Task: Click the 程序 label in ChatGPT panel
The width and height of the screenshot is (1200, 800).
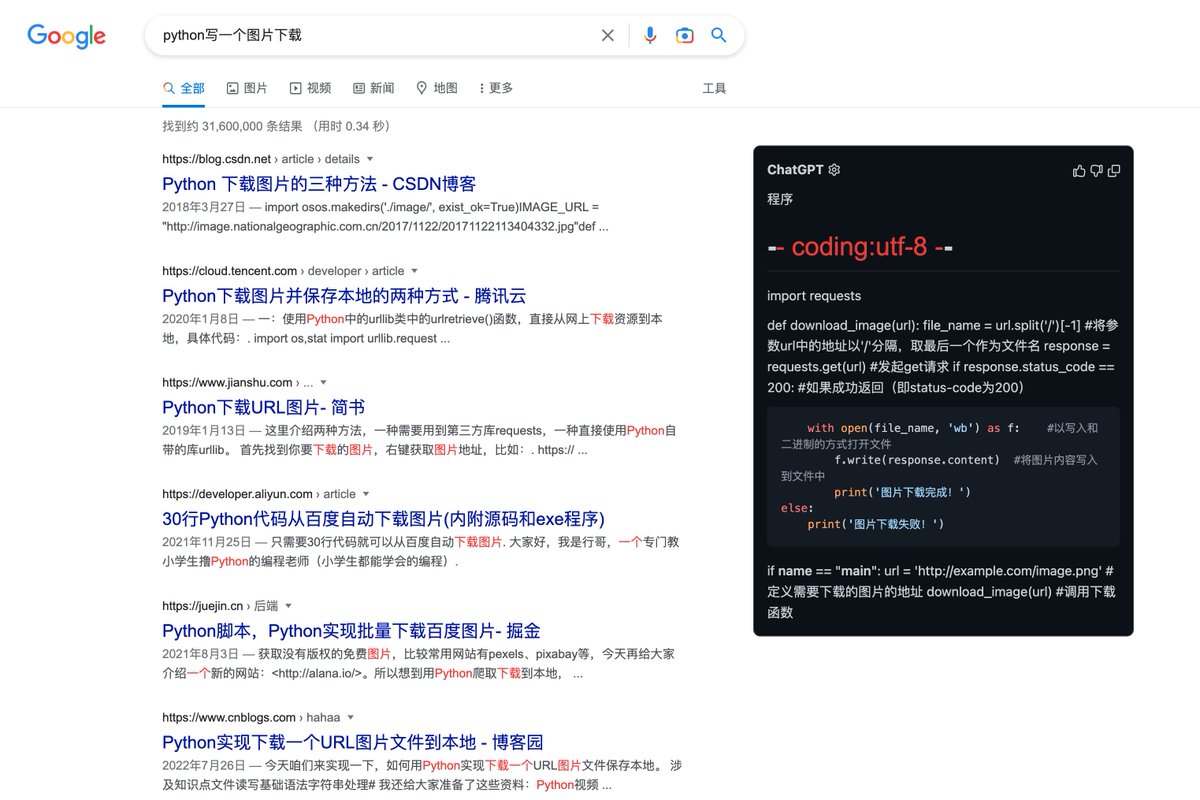Action: (780, 199)
